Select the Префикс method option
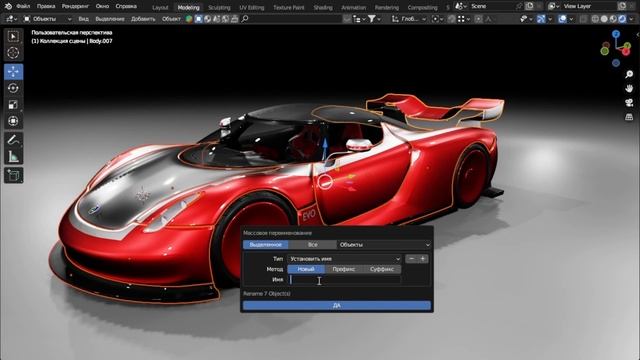The width and height of the screenshot is (640, 360). [x=343, y=269]
